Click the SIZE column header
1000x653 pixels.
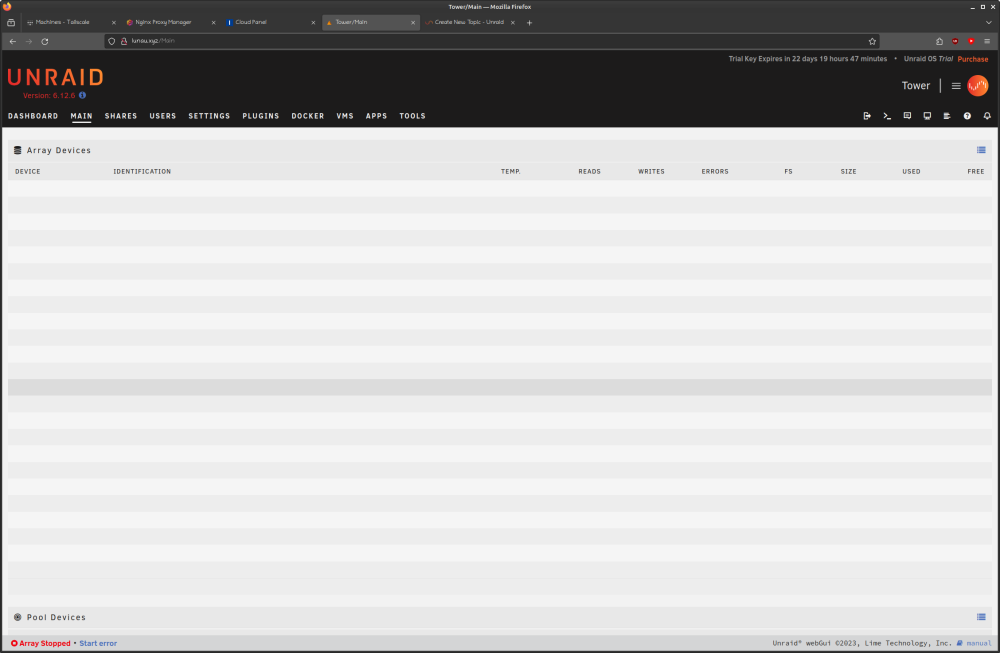pyautogui.click(x=848, y=172)
